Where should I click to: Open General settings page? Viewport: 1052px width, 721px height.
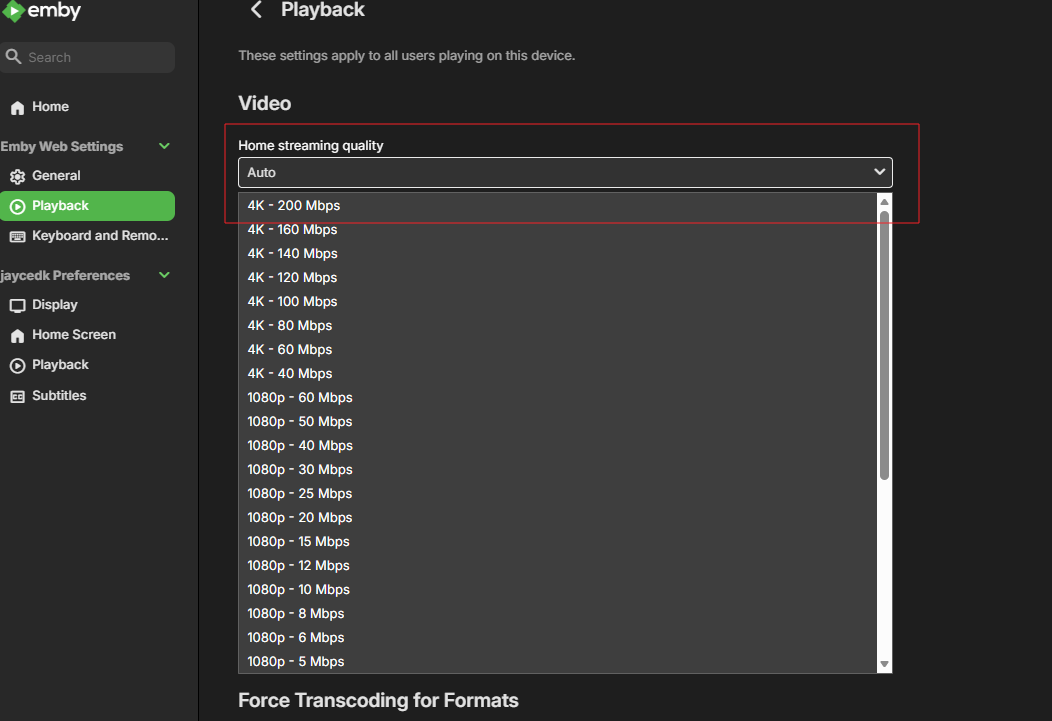[87, 176]
